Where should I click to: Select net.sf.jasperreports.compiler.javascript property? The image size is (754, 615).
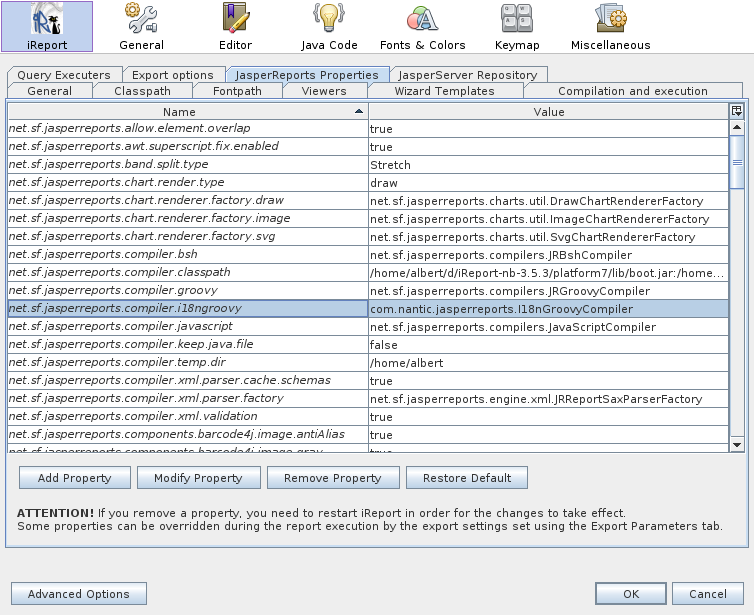click(x=188, y=326)
